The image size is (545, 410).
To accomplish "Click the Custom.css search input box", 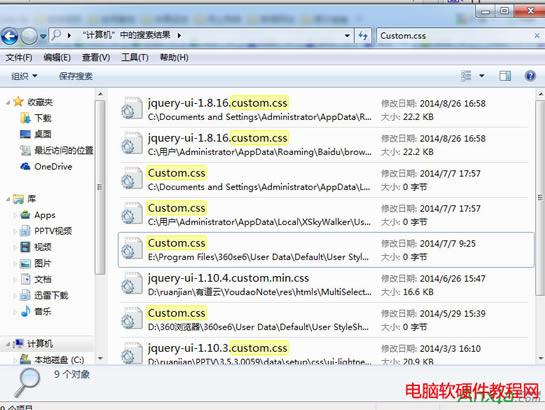I will [x=454, y=35].
